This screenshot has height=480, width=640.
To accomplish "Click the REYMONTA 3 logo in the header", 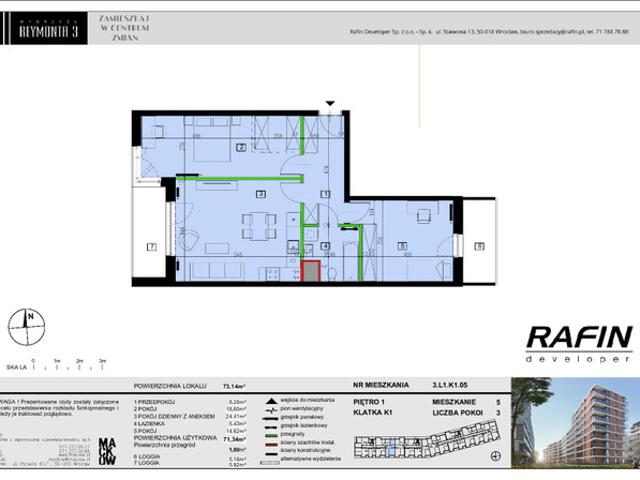I will pos(49,28).
